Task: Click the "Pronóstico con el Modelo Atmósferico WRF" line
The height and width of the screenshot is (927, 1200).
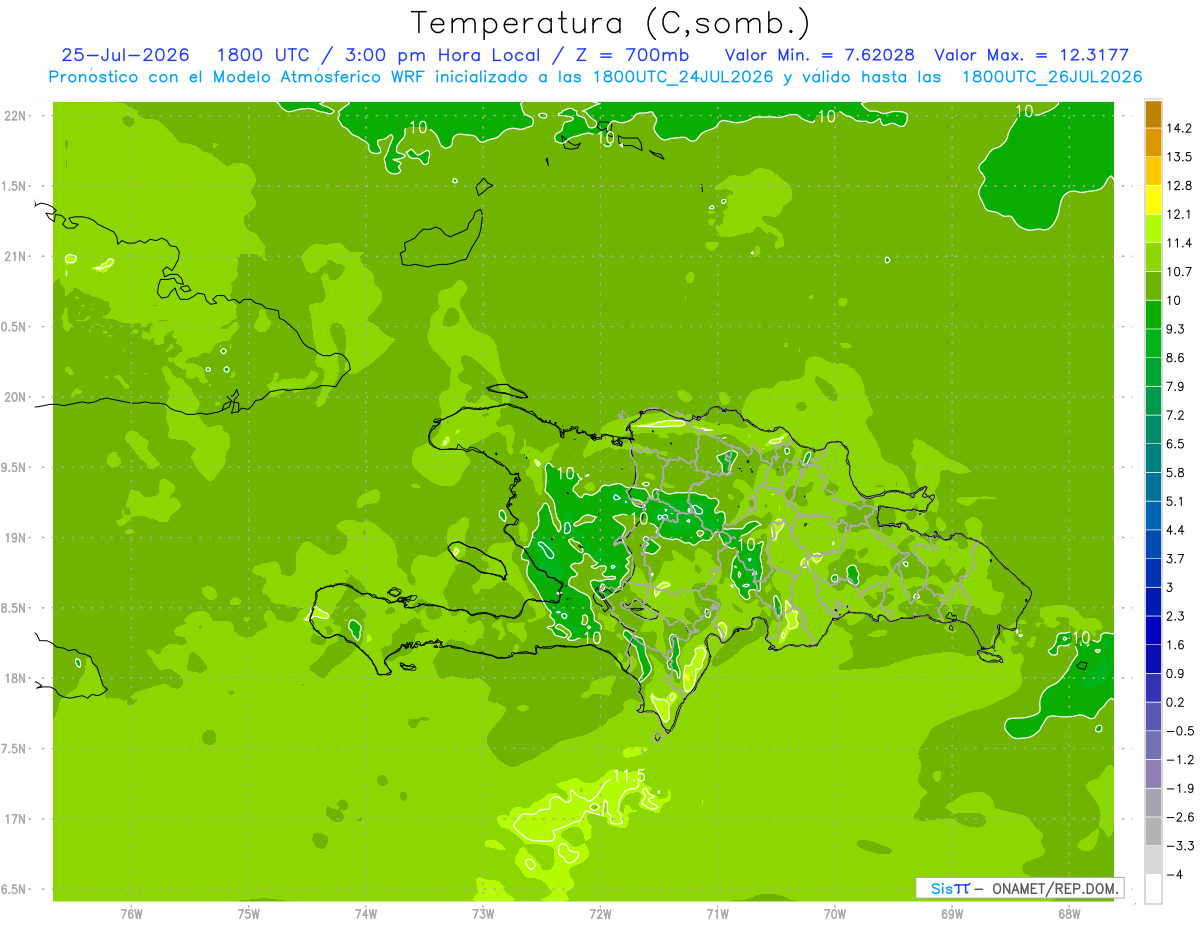Action: pyautogui.click(x=595, y=76)
